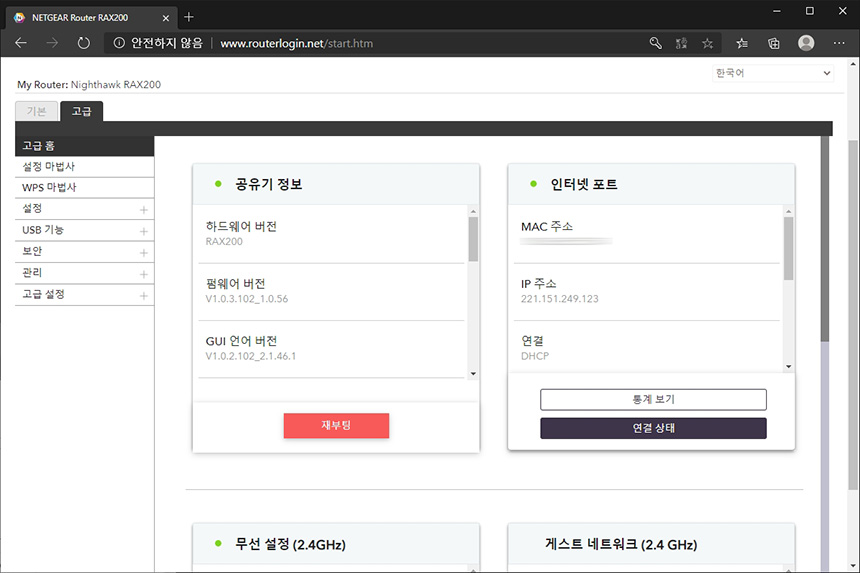The width and height of the screenshot is (860, 573).
Task: Click scroll-down arrow in 공유기 정보 panel
Action: pos(473,374)
